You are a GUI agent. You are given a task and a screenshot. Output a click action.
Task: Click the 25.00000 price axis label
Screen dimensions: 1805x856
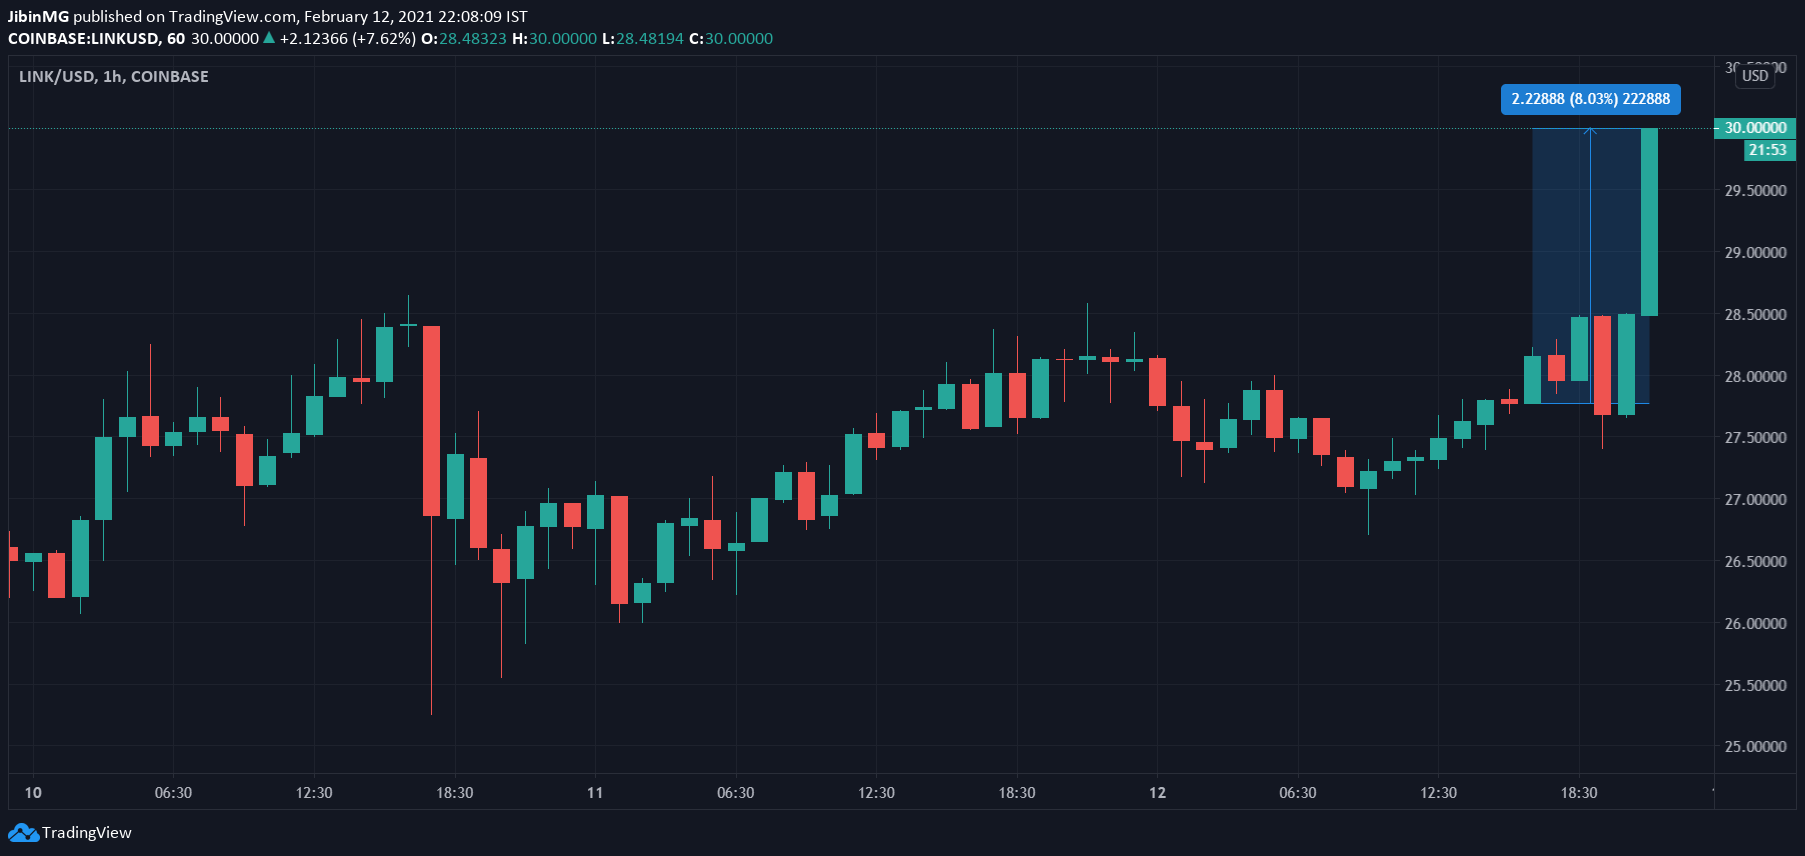tap(1755, 747)
